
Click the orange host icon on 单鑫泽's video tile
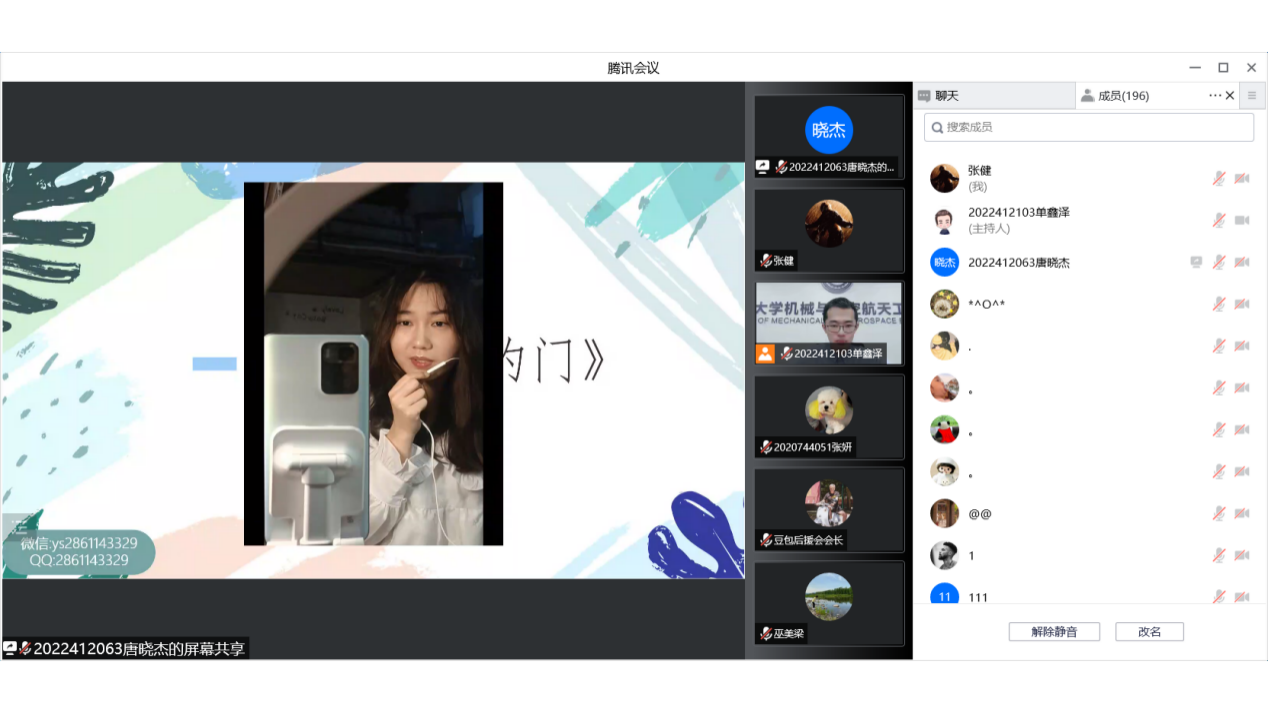[765, 353]
